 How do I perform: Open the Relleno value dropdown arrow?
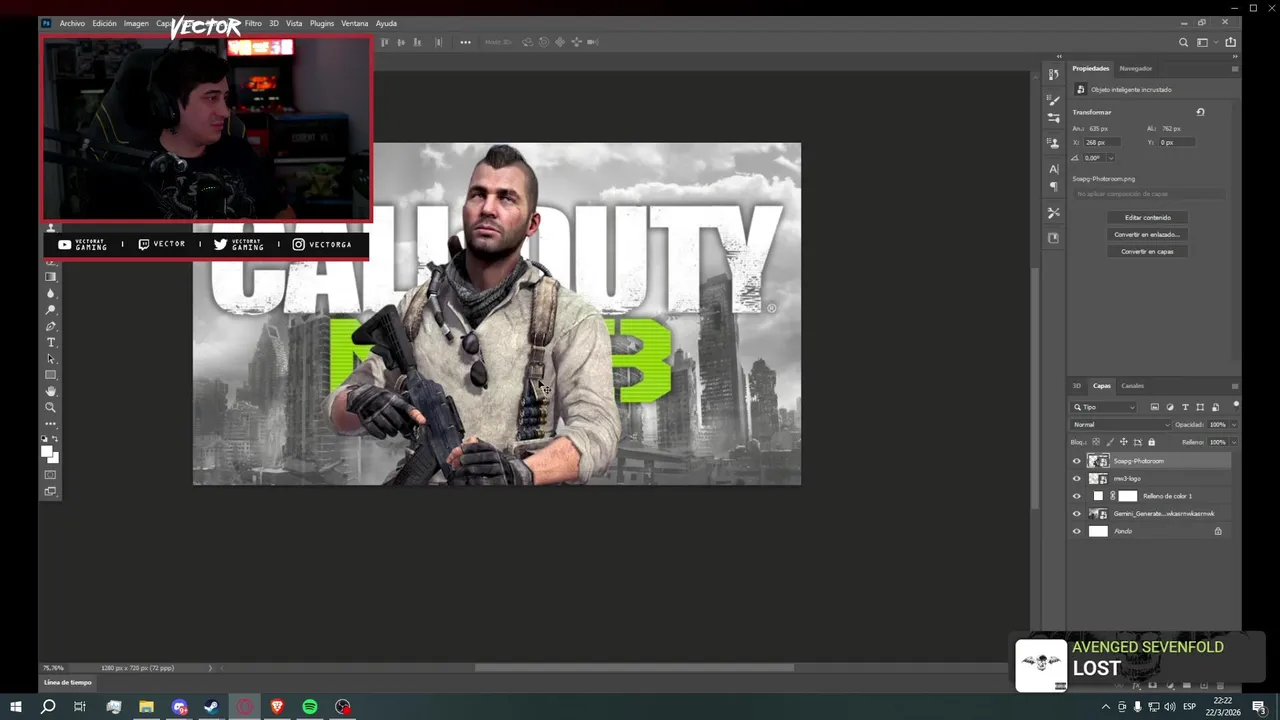(1233, 442)
